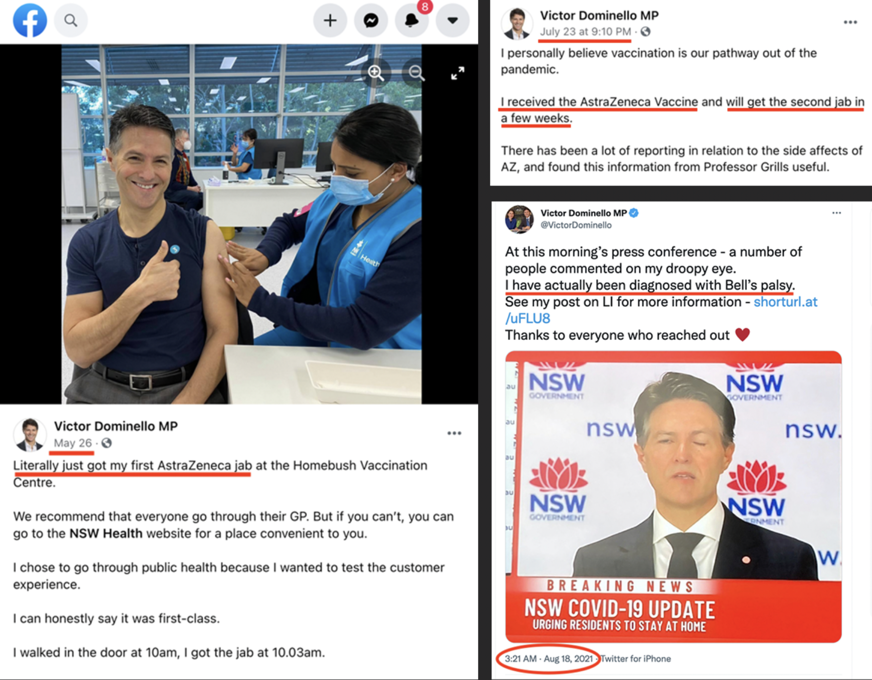Click the Facebook search magnifier icon
872x680 pixels.
pos(71,21)
